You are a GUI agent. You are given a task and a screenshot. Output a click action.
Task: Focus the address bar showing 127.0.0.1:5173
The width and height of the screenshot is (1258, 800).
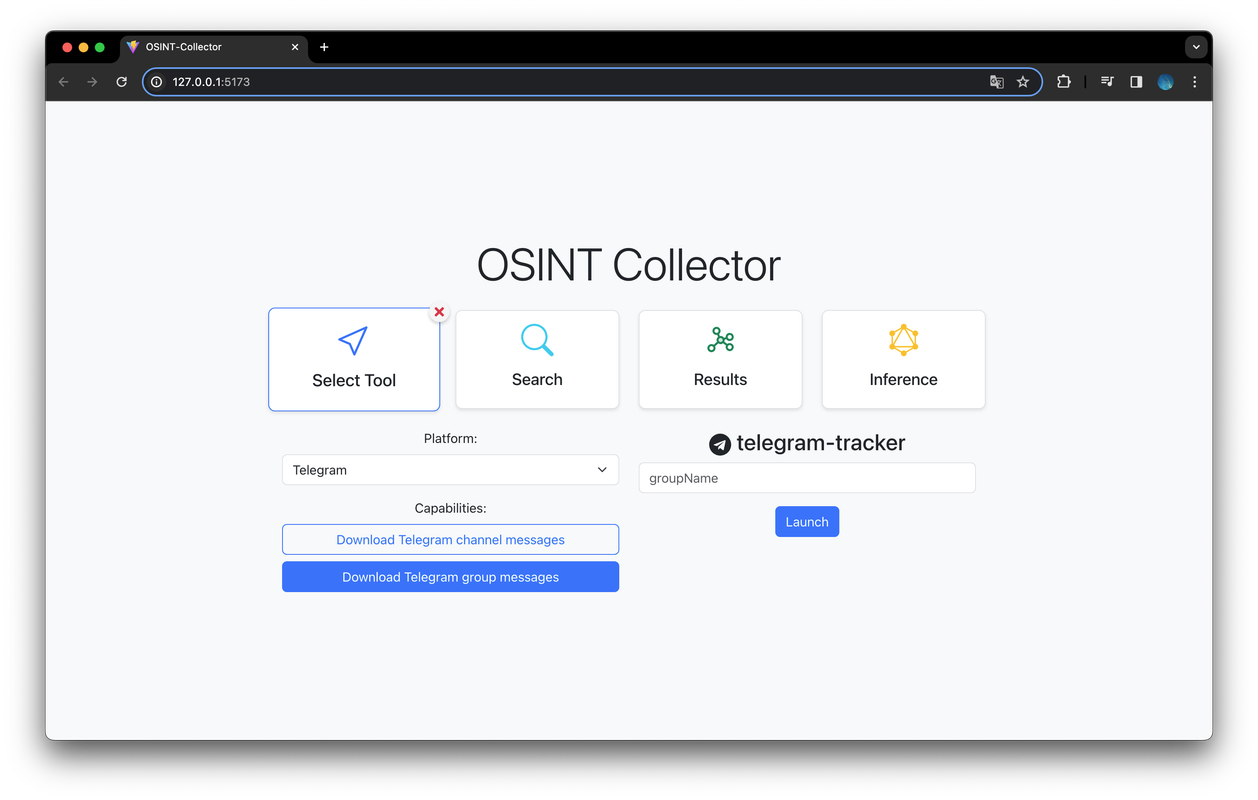pyautogui.click(x=592, y=82)
